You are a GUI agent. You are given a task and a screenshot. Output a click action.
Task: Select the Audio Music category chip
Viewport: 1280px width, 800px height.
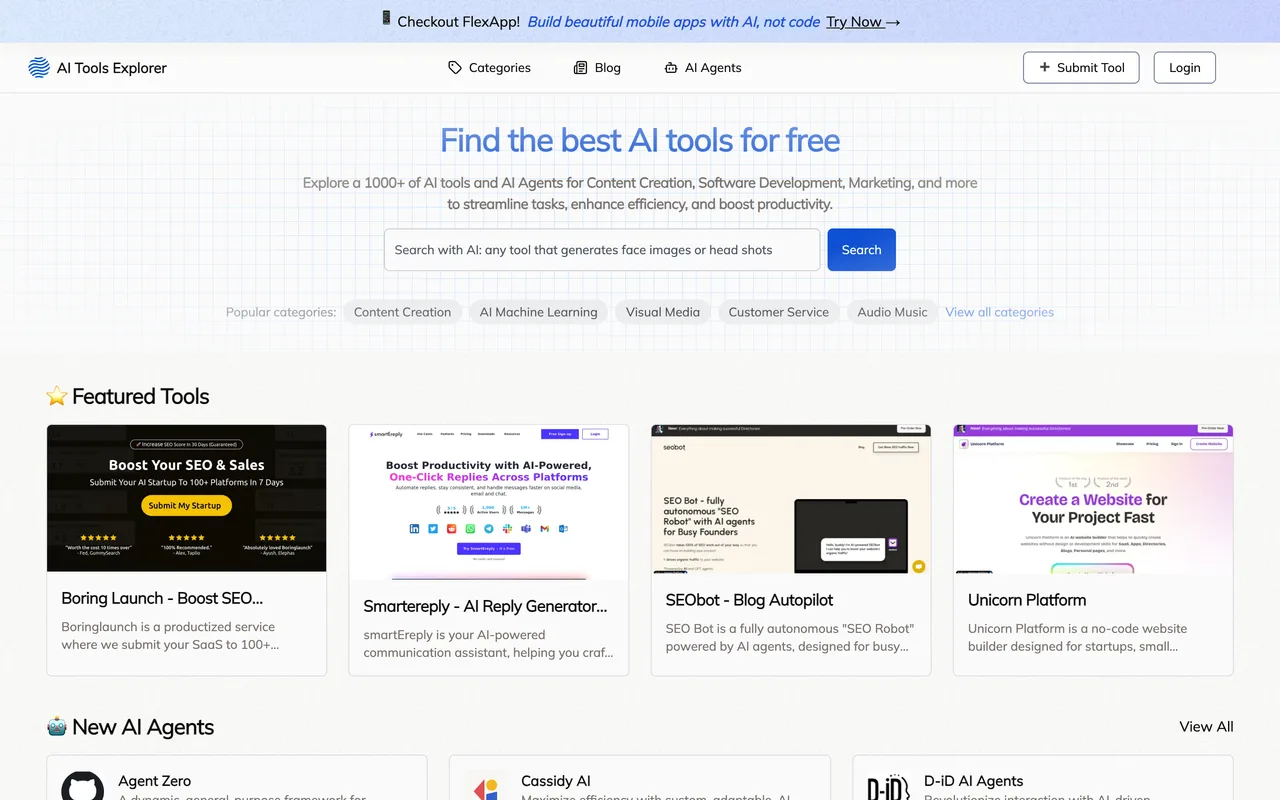(x=892, y=312)
